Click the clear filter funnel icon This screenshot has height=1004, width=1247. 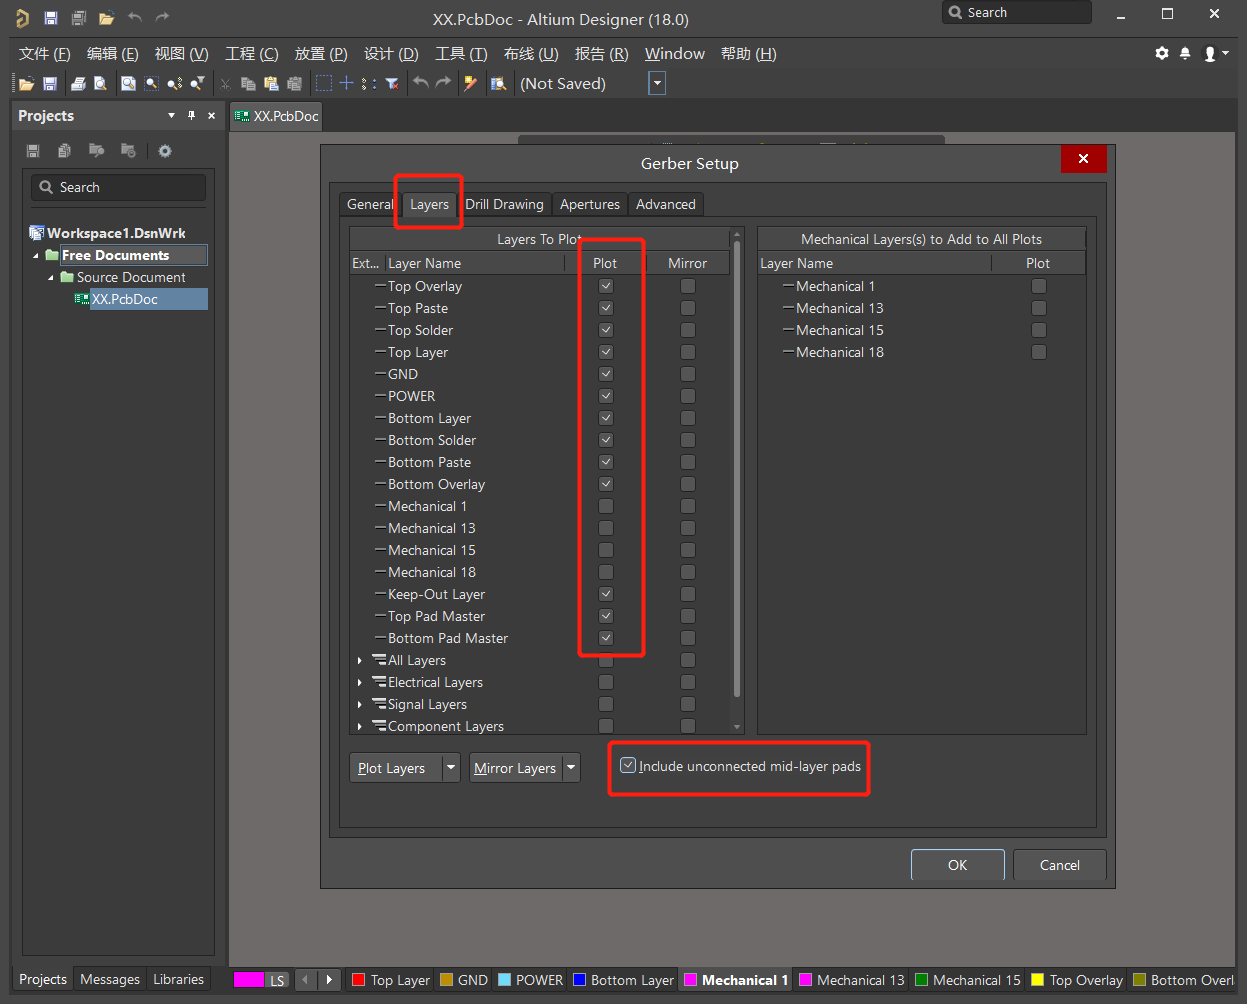[x=392, y=84]
